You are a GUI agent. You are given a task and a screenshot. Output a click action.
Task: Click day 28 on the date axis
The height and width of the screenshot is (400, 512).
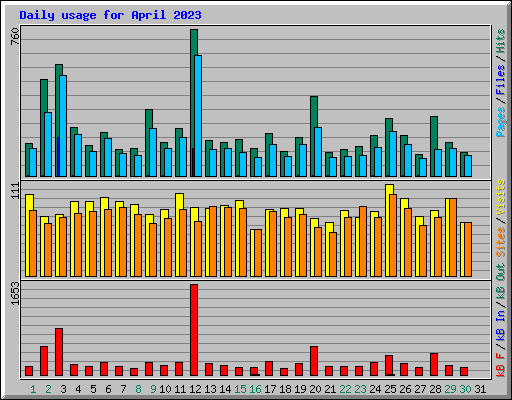pos(435,389)
